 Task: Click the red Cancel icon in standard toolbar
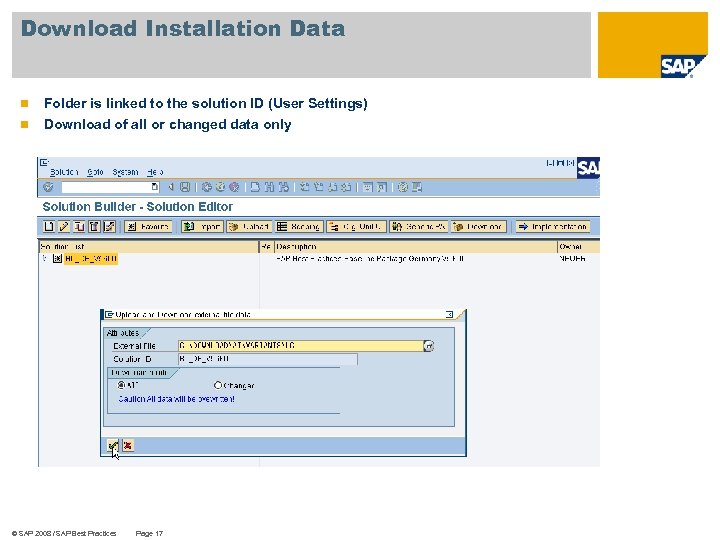click(x=234, y=187)
